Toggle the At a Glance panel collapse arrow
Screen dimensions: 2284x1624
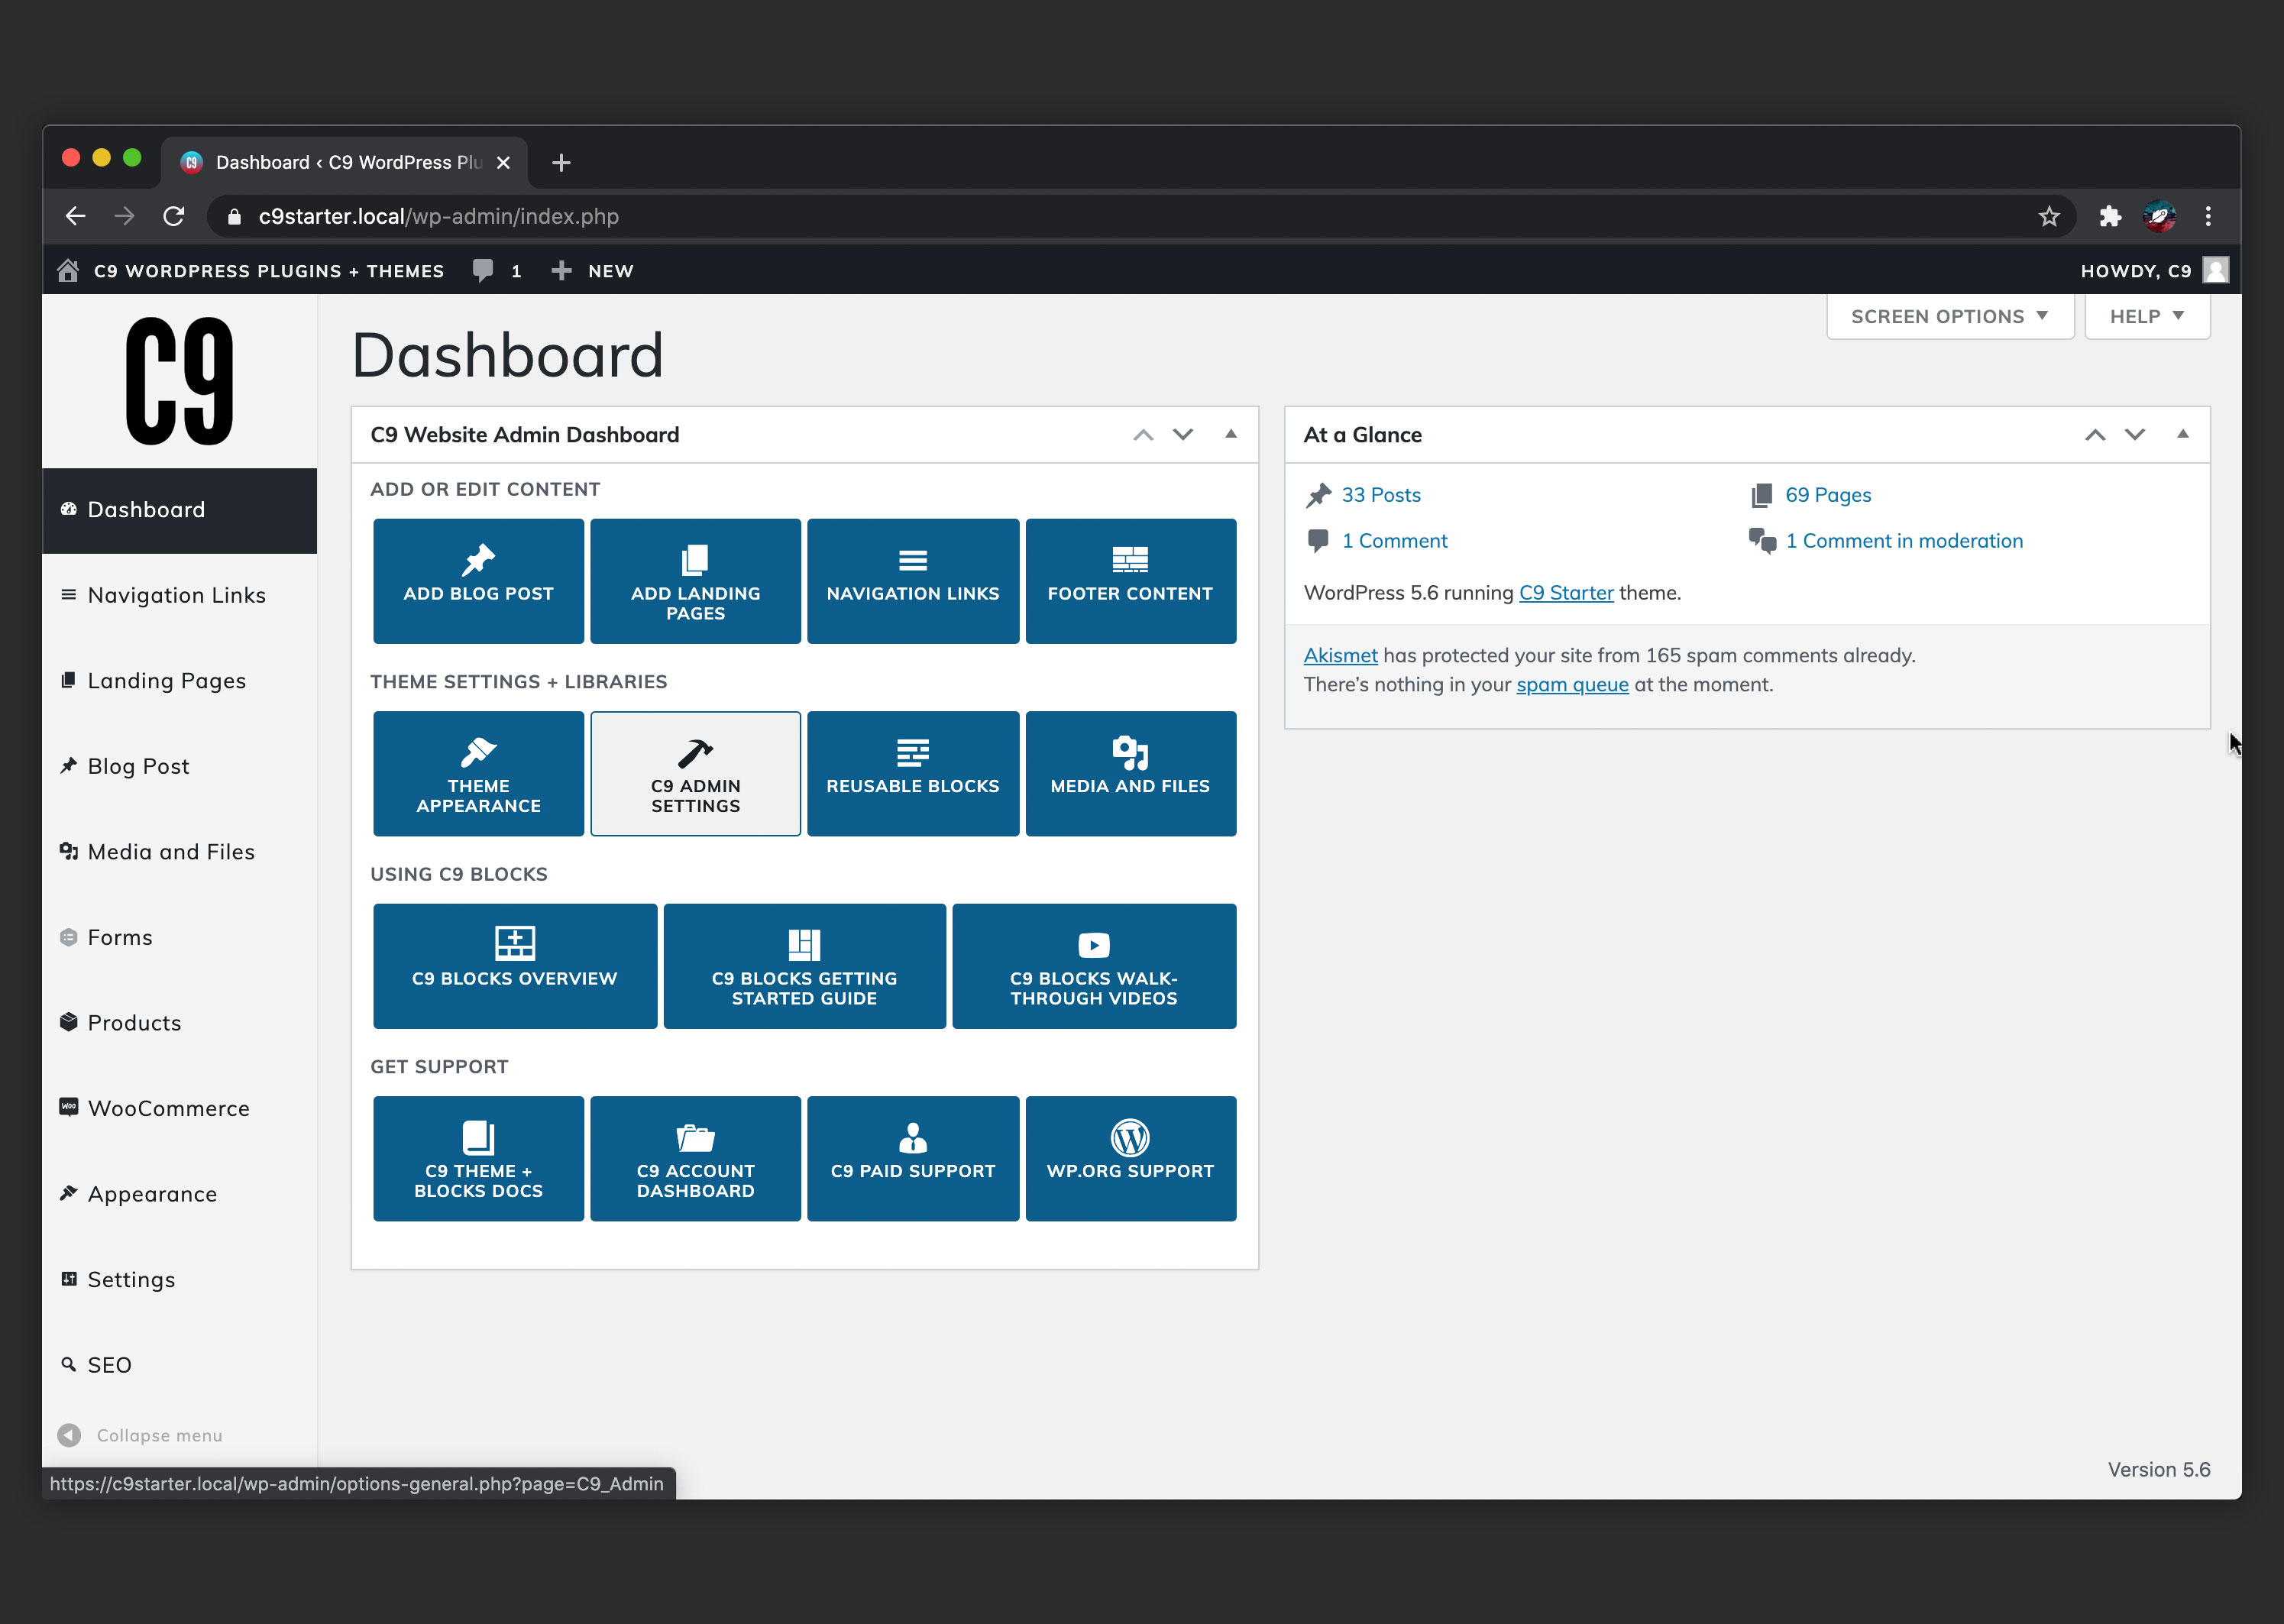point(2183,434)
